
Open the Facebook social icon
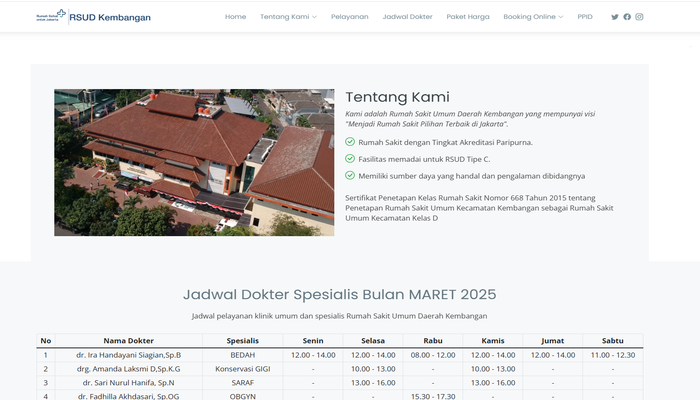tap(627, 17)
